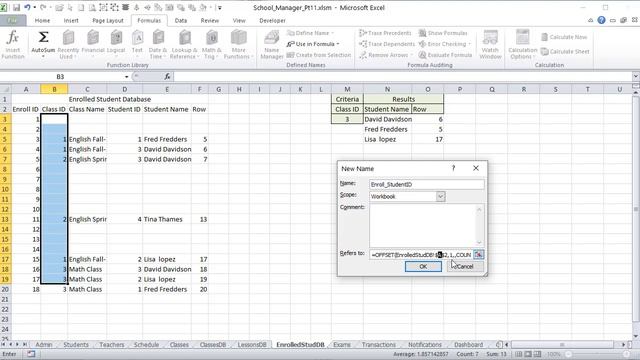The height and width of the screenshot is (360, 640).
Task: Expand the Define Name dropdown
Action: point(332,33)
